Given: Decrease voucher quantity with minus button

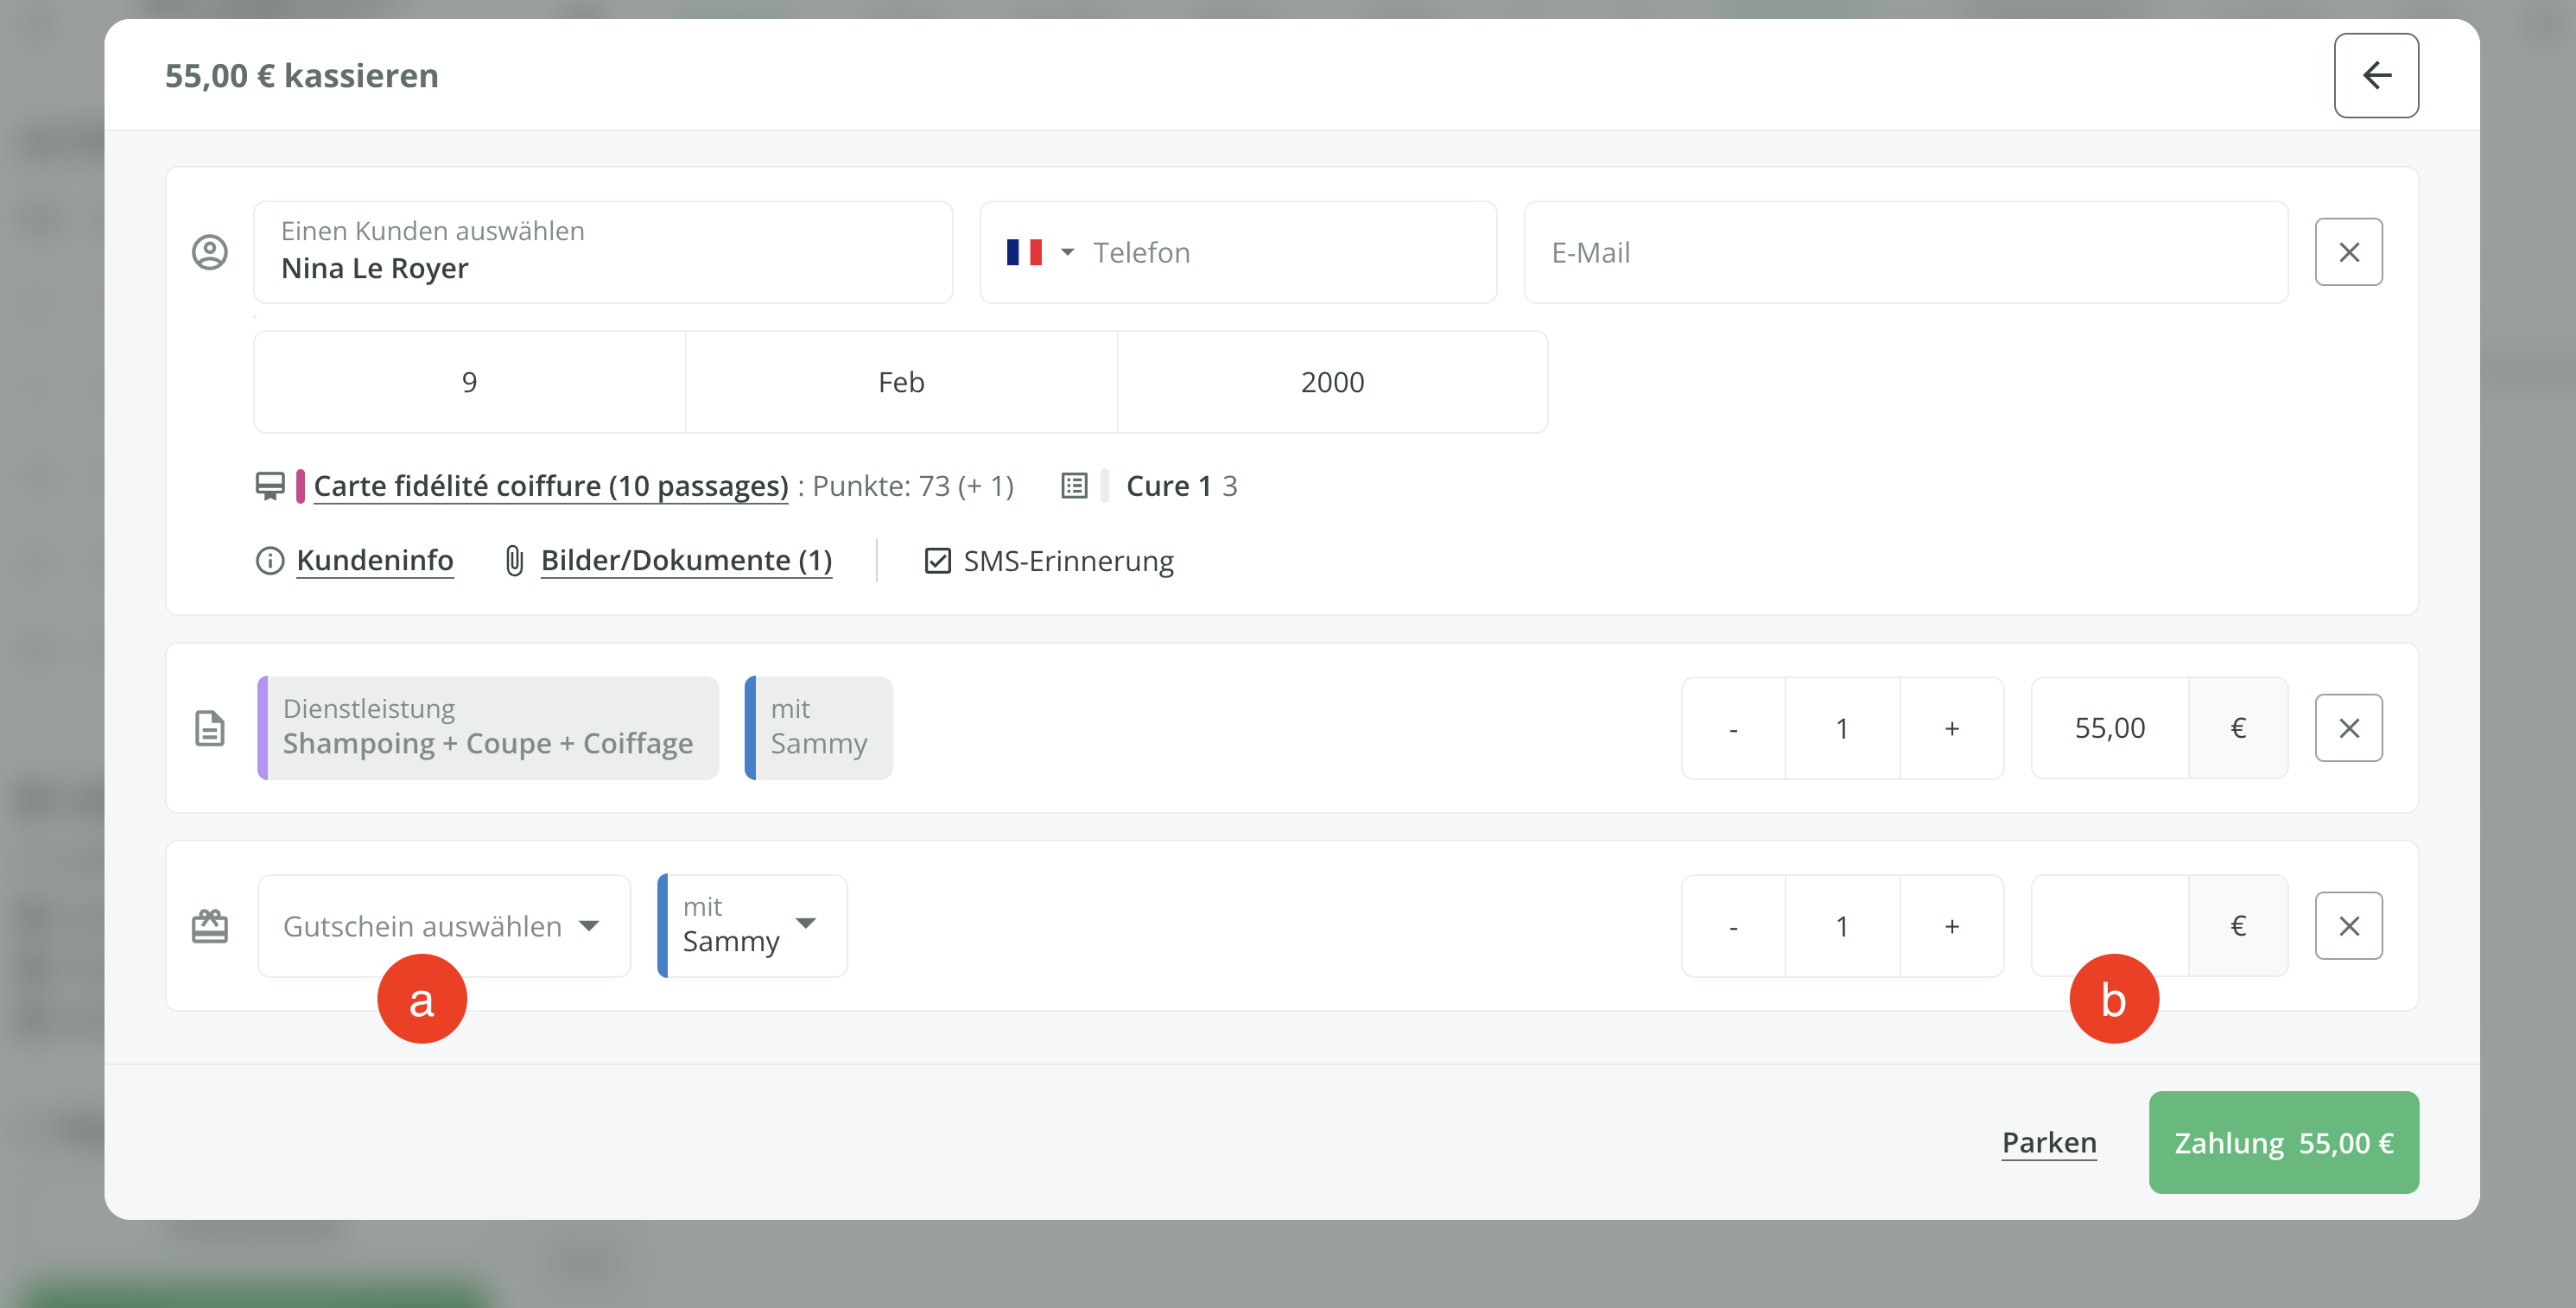Looking at the screenshot, I should (x=1733, y=926).
